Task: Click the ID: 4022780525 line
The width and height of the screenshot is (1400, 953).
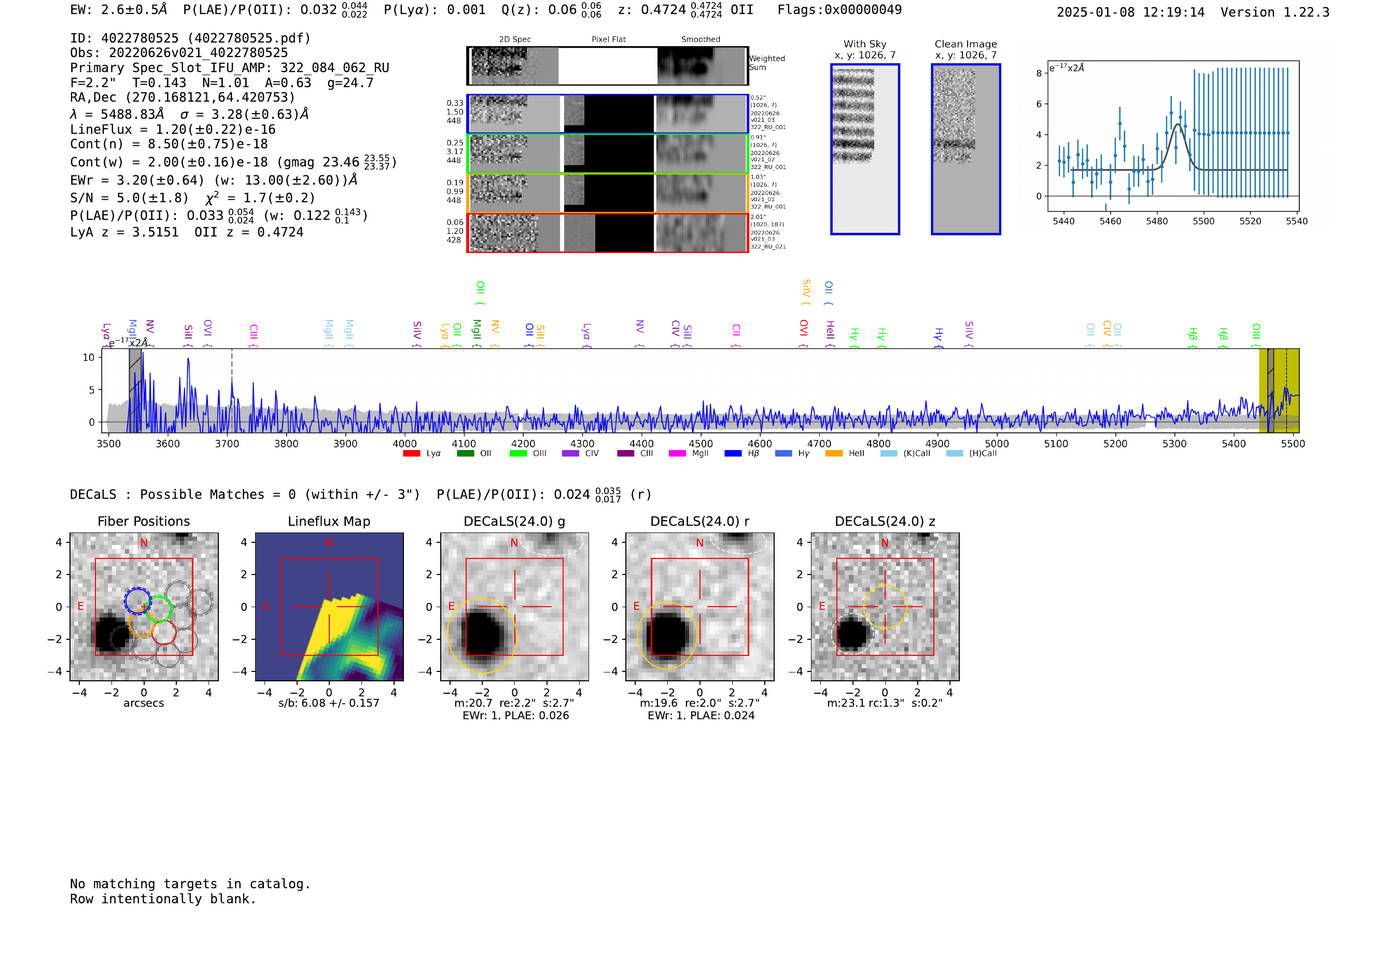Action: coord(190,38)
